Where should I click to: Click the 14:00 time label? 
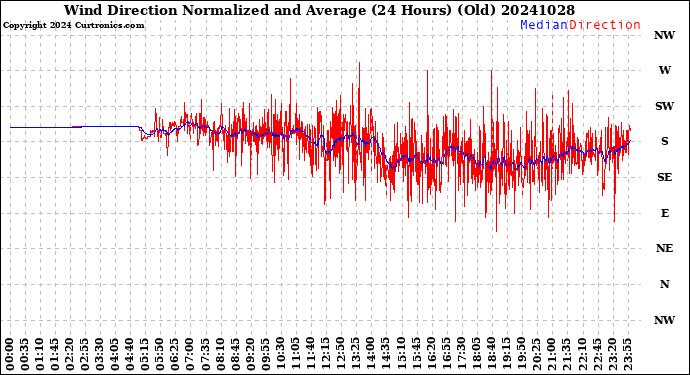(x=371, y=355)
